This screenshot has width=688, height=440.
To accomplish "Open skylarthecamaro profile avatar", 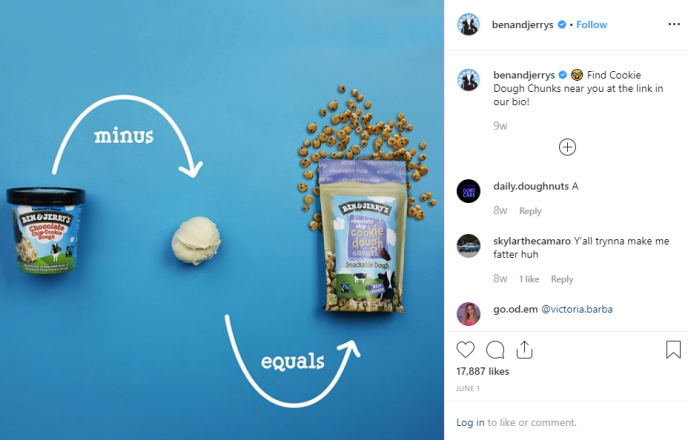I will coord(469,246).
